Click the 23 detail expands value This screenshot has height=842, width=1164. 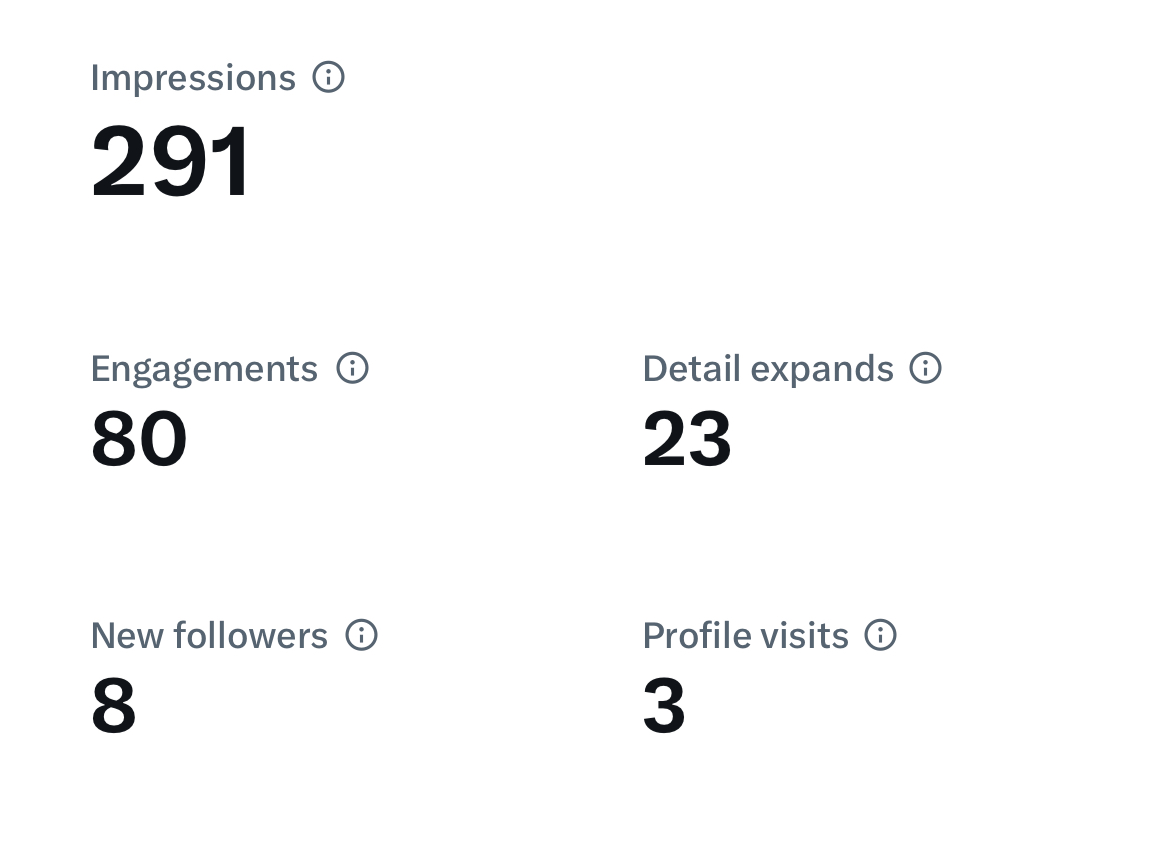(687, 439)
